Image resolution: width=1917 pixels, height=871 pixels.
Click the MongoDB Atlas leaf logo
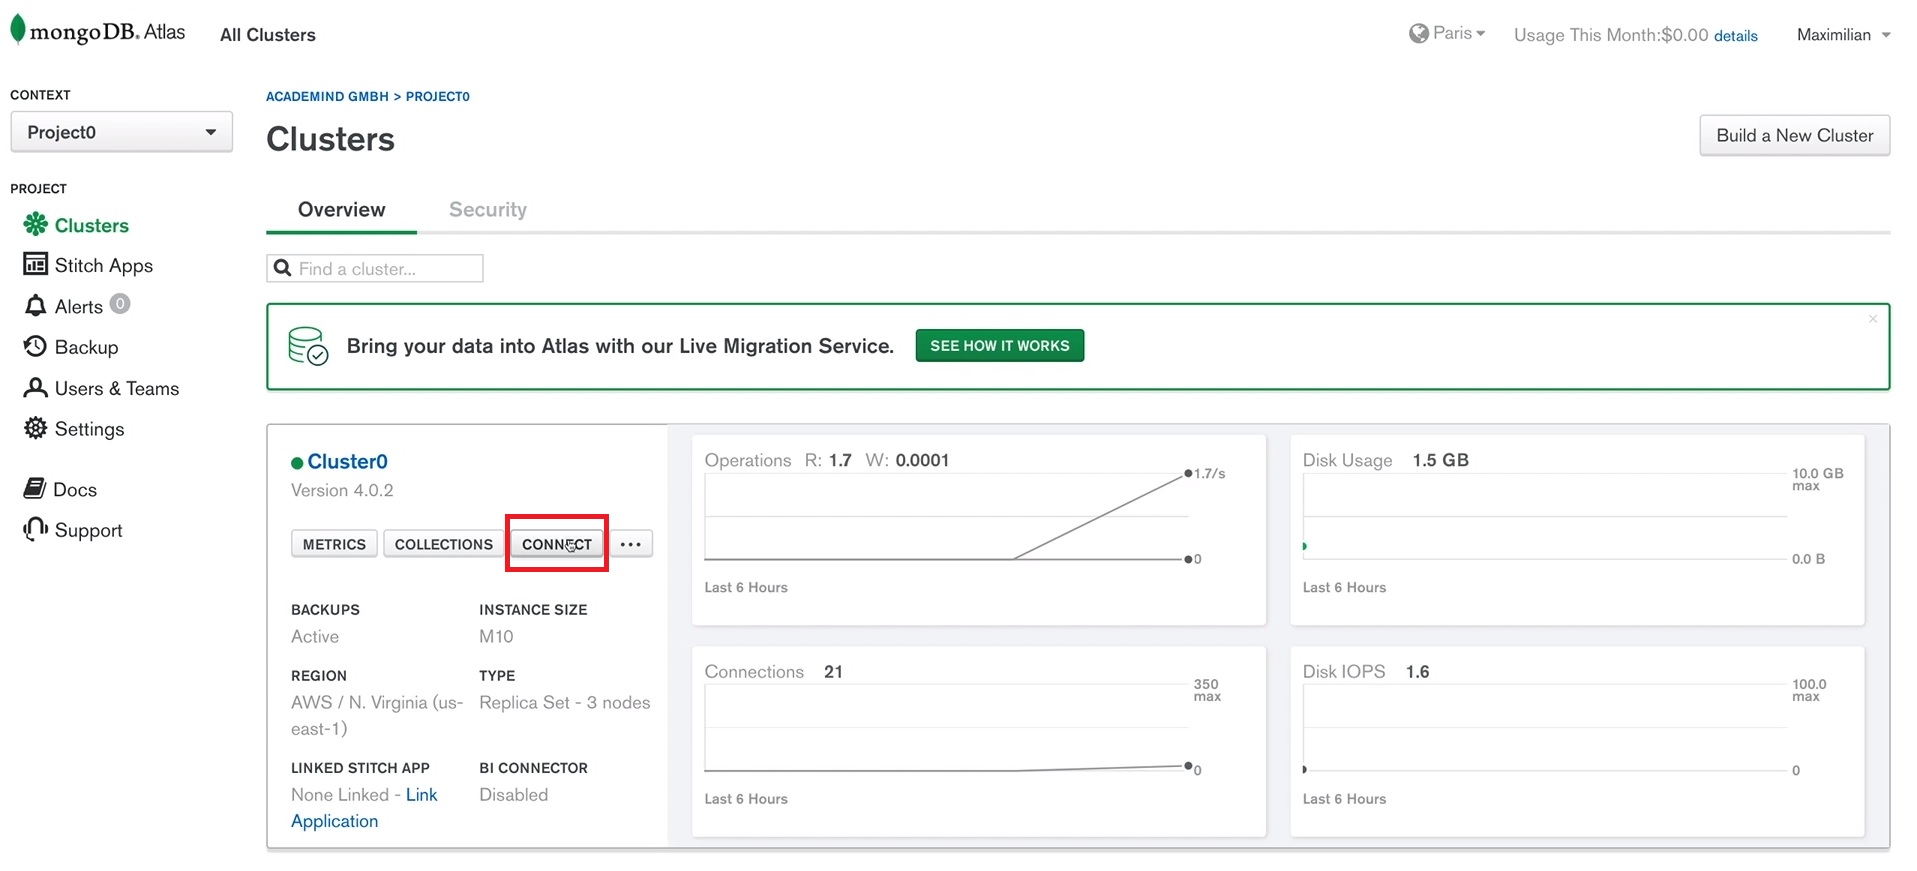17,30
